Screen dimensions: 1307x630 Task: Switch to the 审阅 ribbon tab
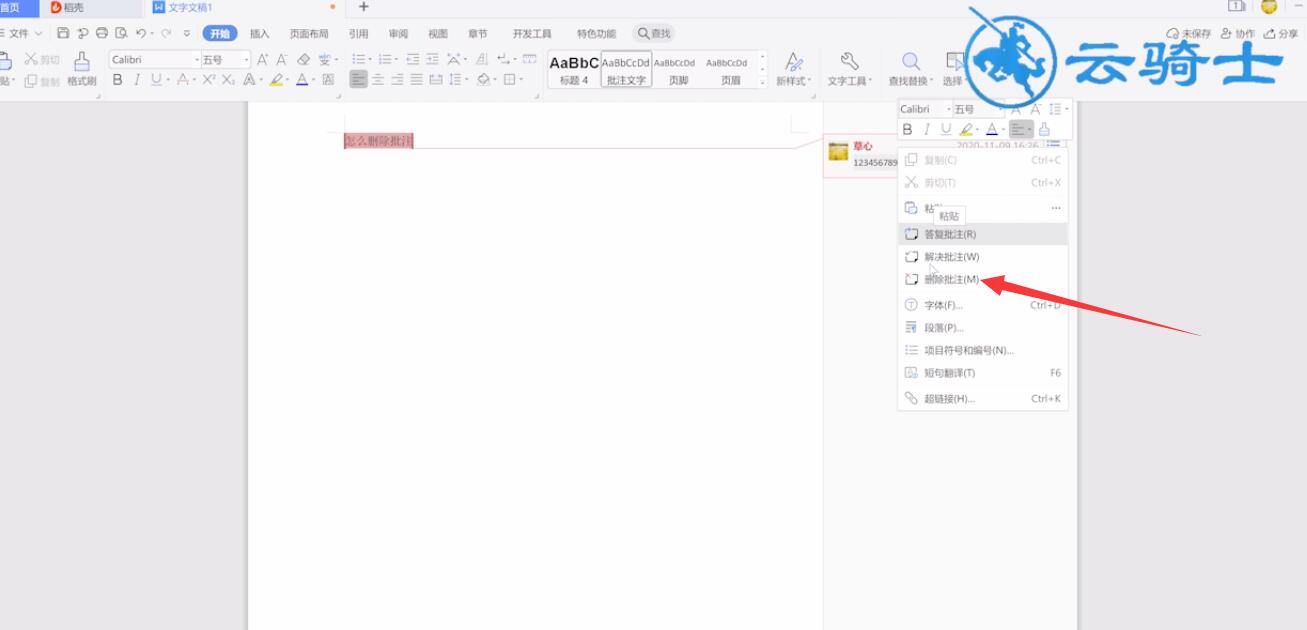pos(398,33)
